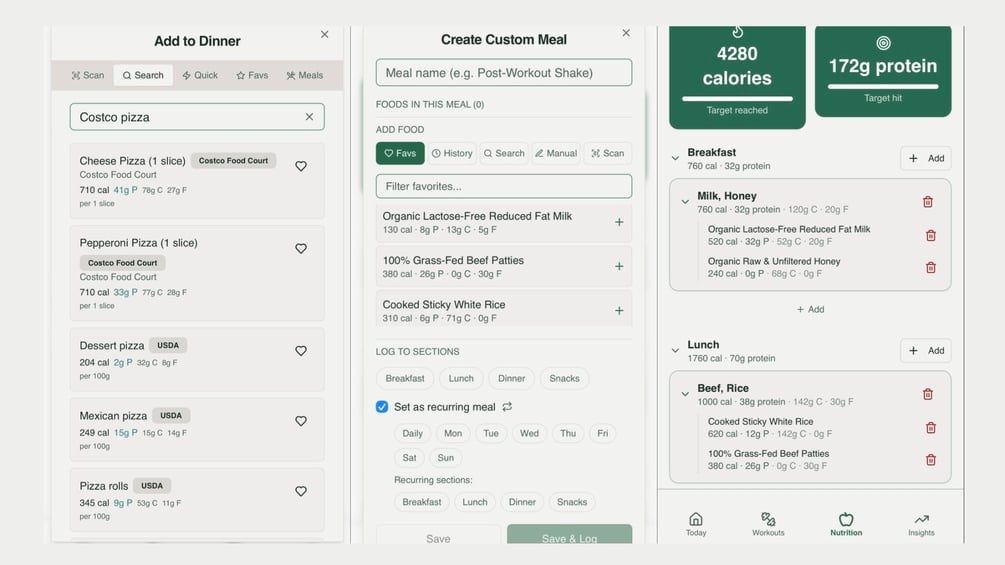Viewport: 1005px width, 565px height.
Task: Select History in Add Food options
Action: click(452, 153)
